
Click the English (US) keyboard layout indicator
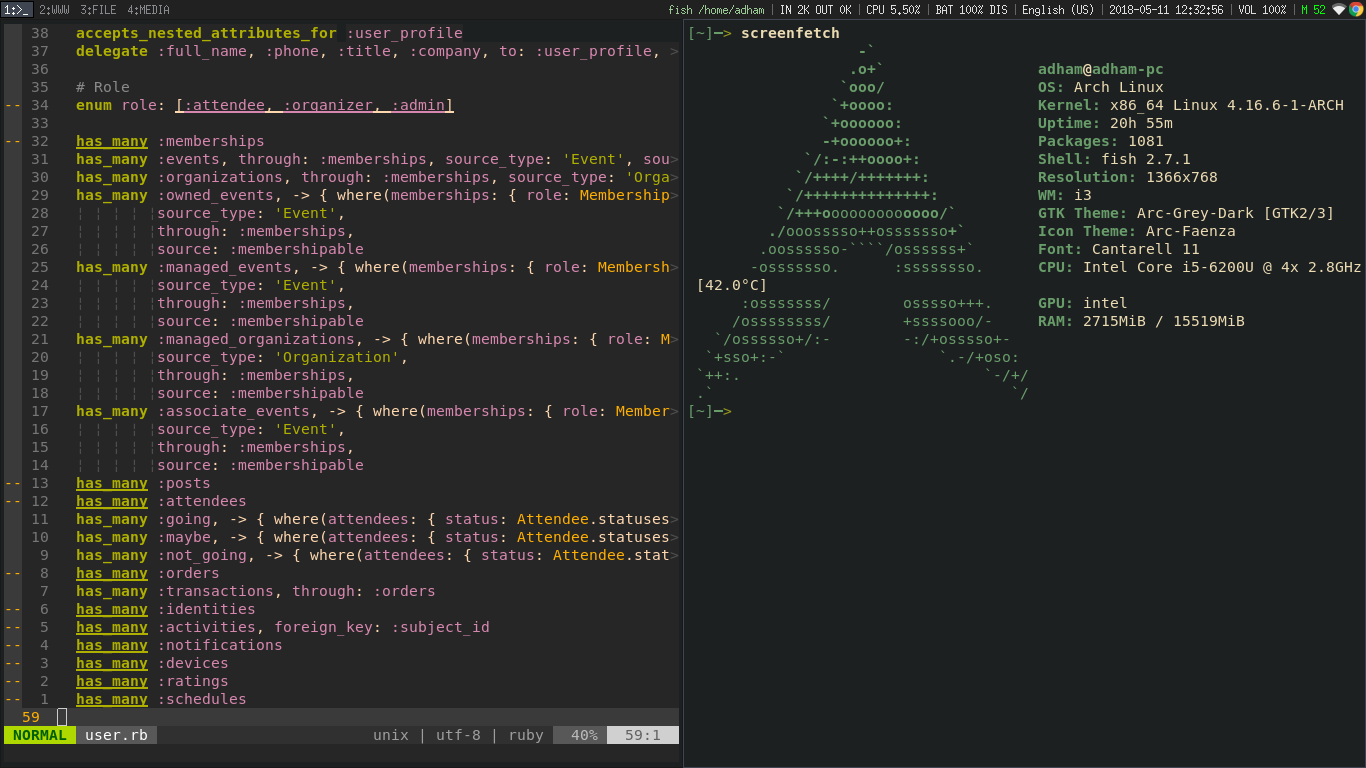(1058, 9)
